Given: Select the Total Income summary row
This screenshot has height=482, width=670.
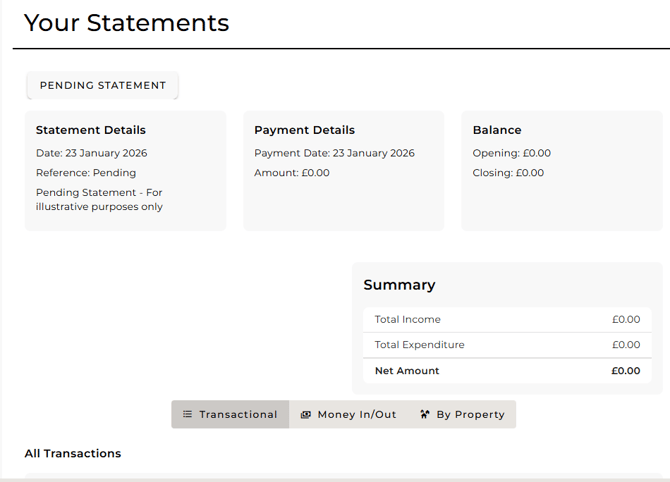Looking at the screenshot, I should (507, 320).
